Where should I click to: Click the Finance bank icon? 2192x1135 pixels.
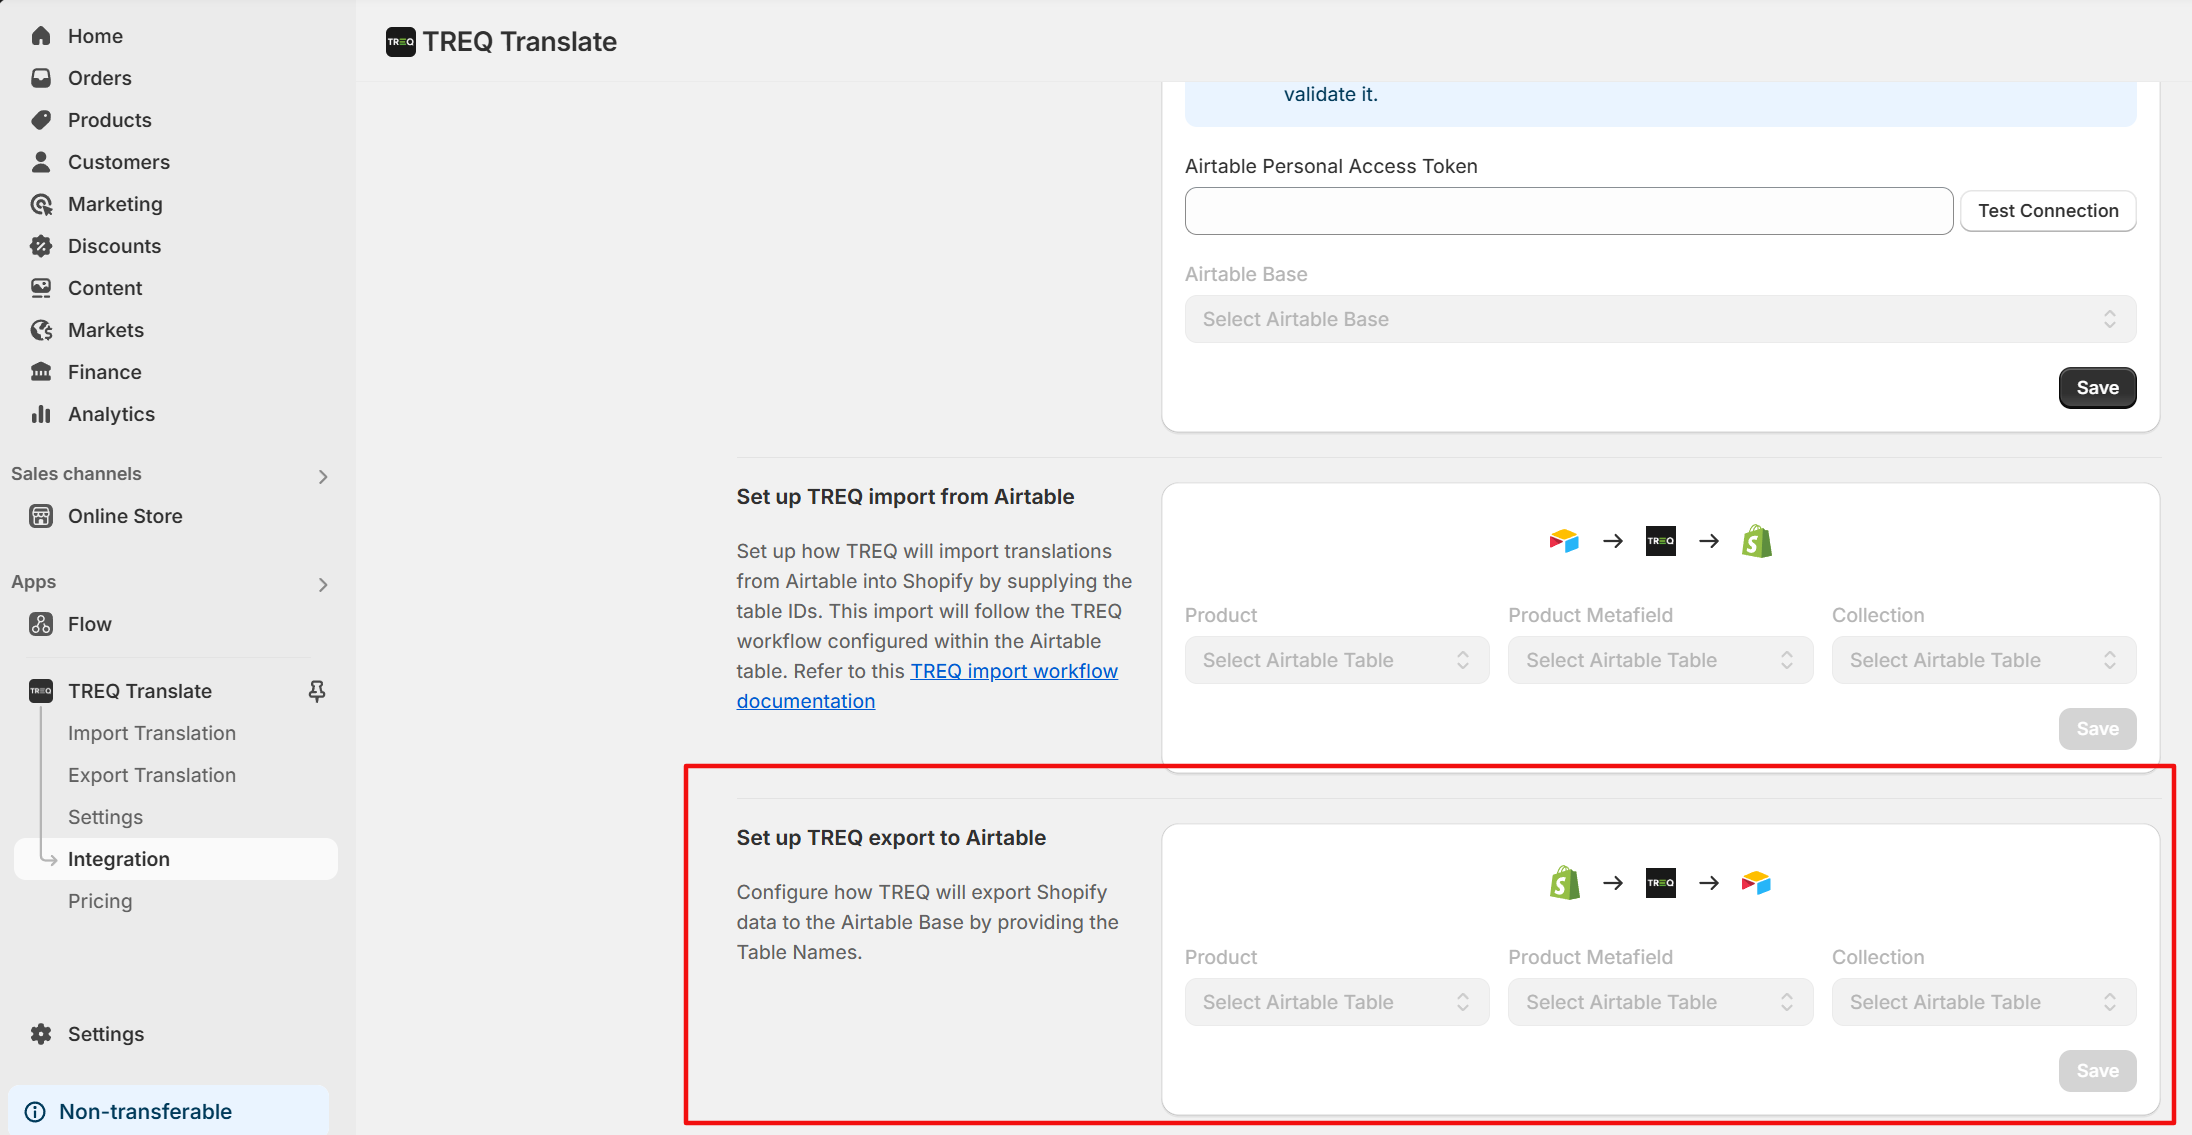pos(41,372)
